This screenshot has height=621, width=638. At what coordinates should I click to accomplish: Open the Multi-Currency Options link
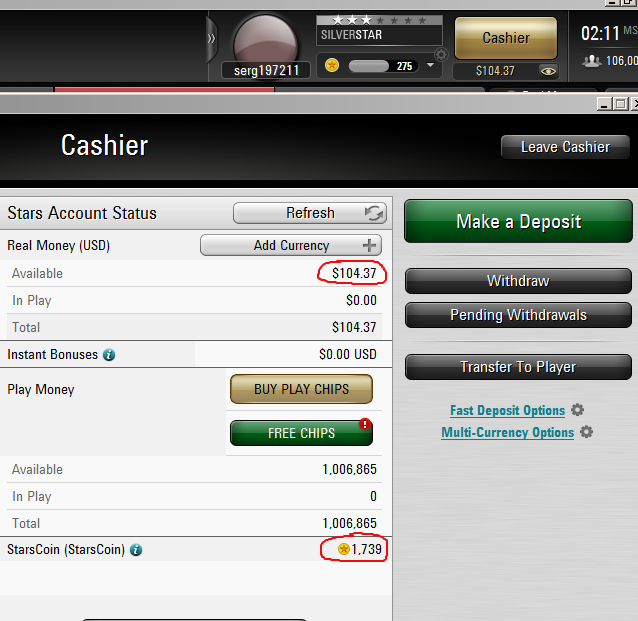tap(507, 433)
